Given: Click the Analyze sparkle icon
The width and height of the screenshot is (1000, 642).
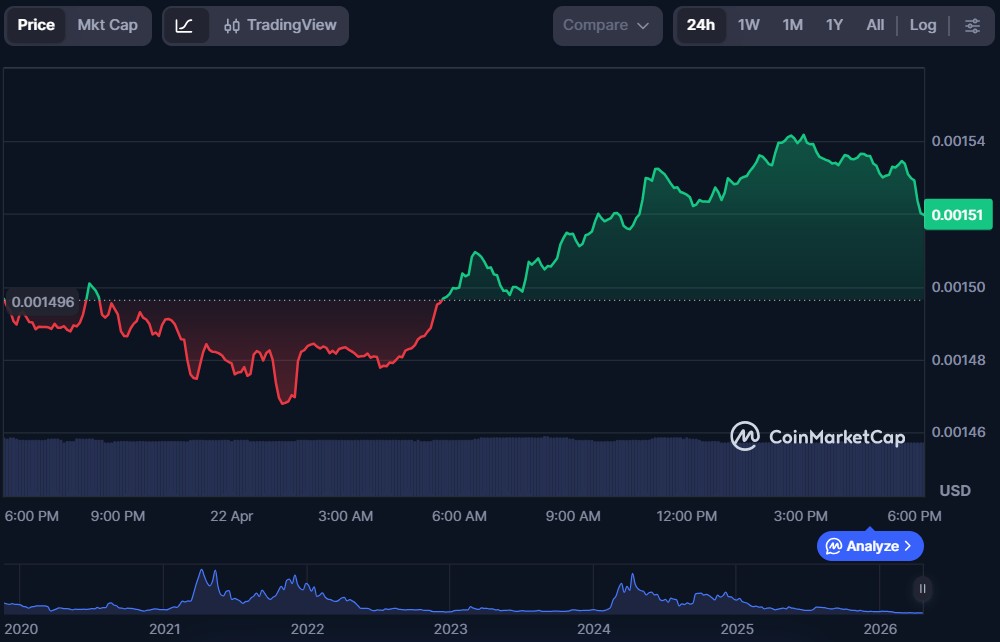Looking at the screenshot, I should point(833,546).
